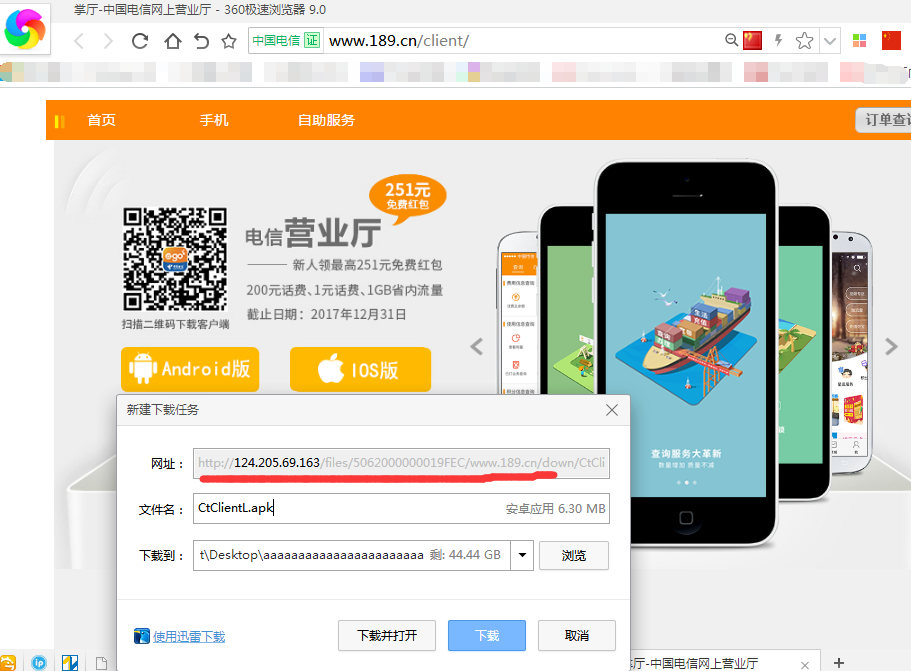Click the address bar URL www.189.cn/client/
The width and height of the screenshot is (911, 671).
coord(399,41)
